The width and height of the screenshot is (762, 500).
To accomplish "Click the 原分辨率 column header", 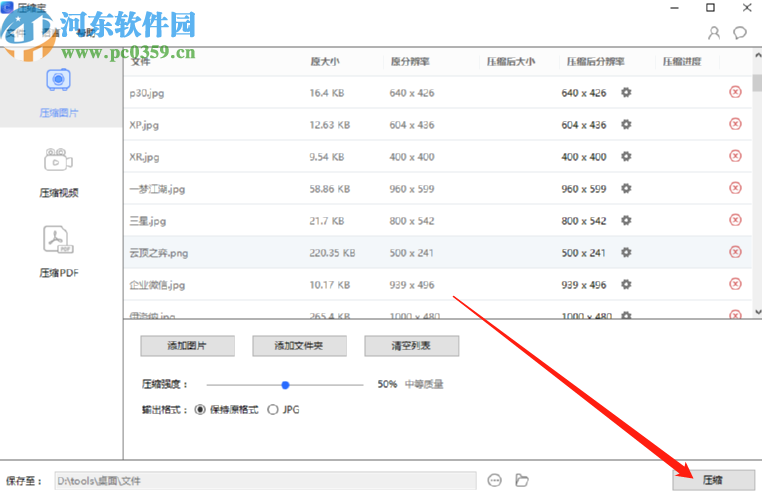I will click(x=410, y=62).
